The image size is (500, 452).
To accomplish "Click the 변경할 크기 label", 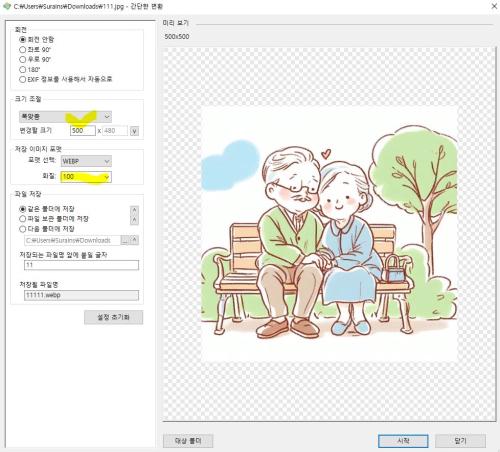I will (36, 130).
